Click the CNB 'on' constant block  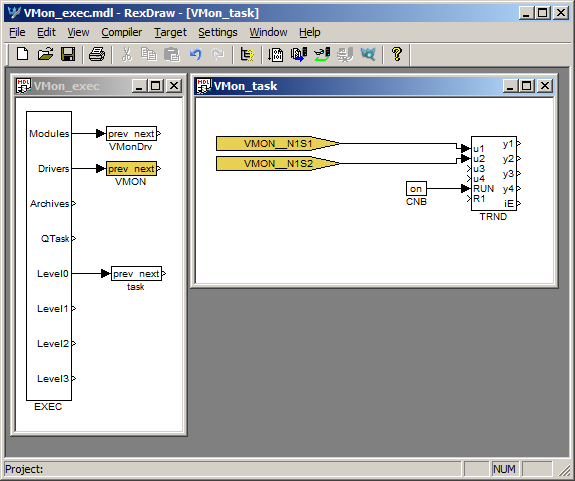[416, 188]
